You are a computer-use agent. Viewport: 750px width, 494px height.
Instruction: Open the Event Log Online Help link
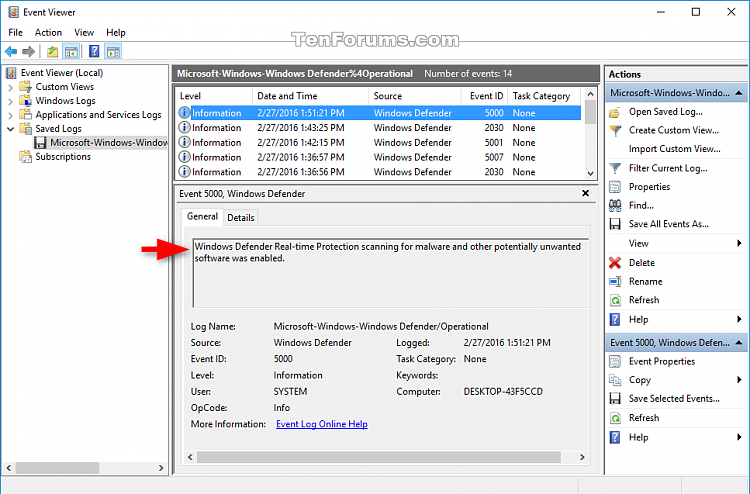[322, 424]
